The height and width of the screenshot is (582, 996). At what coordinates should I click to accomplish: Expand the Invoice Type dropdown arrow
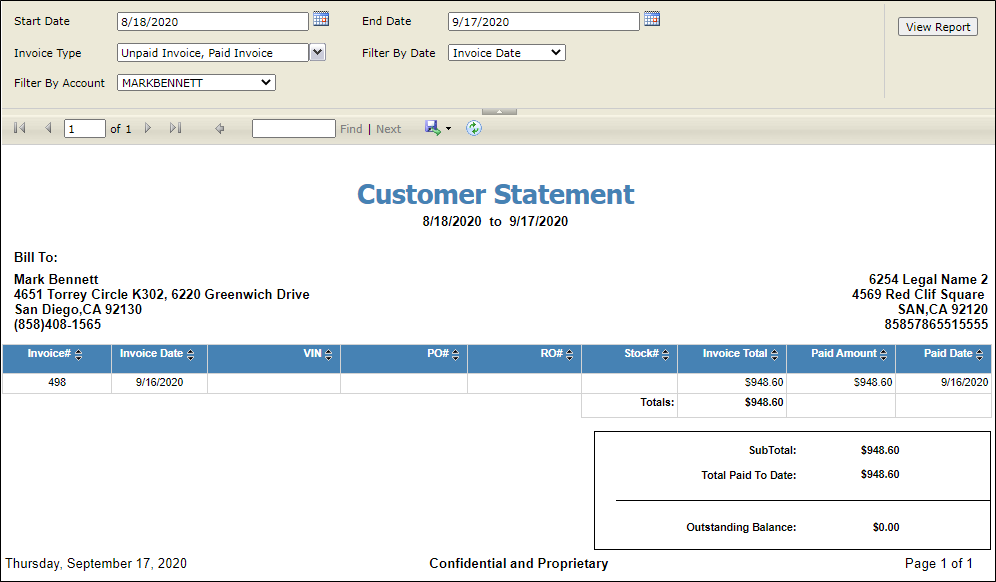click(318, 52)
